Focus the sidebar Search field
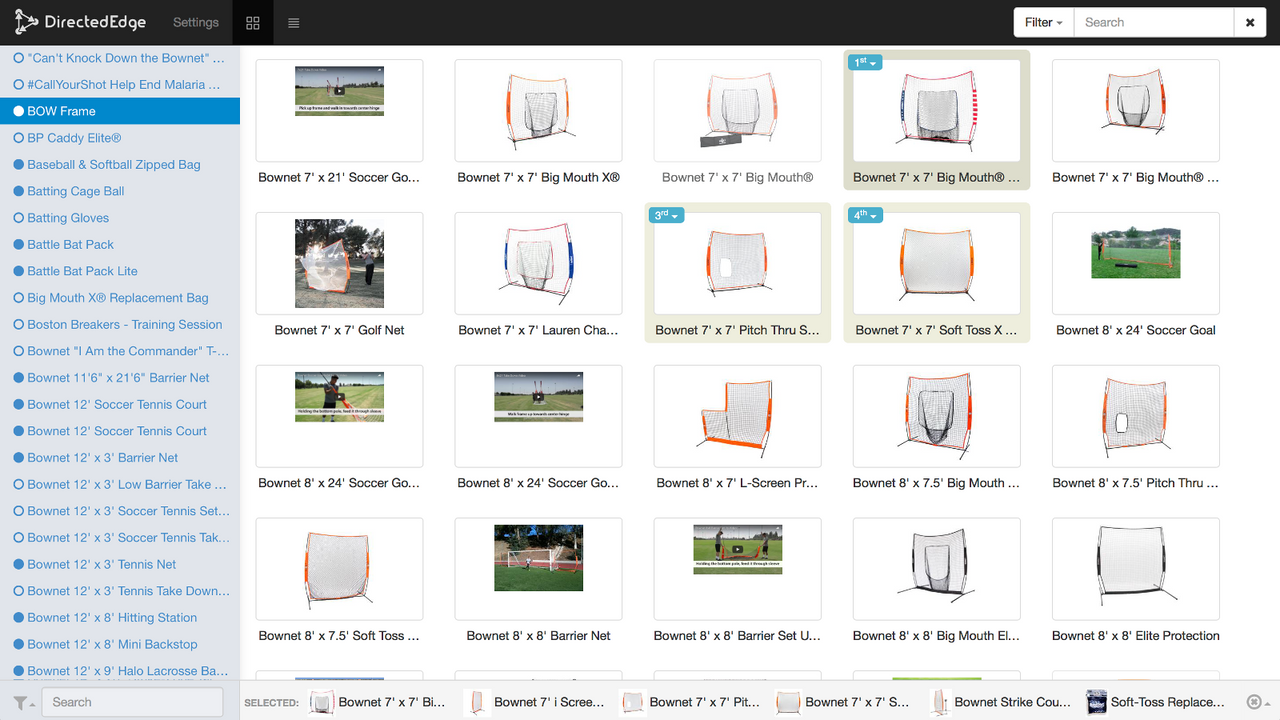Image resolution: width=1280 pixels, height=720 pixels. point(133,702)
